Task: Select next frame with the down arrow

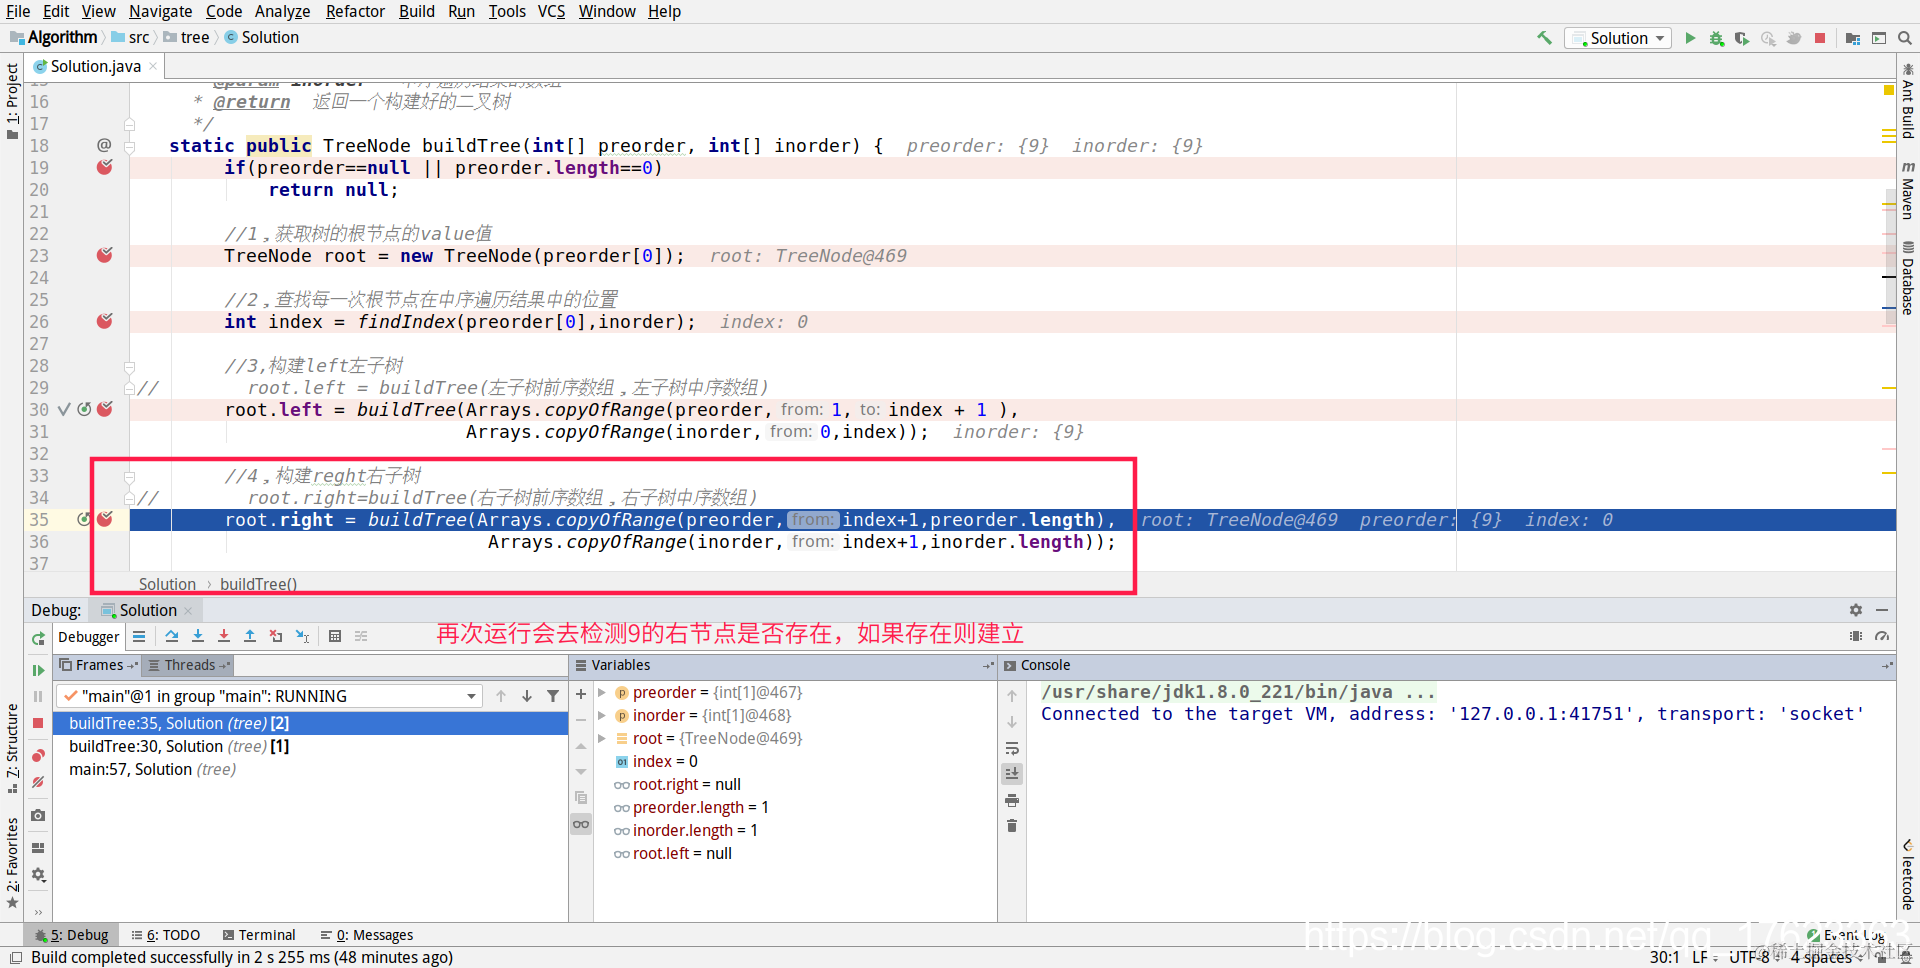Action: click(527, 696)
